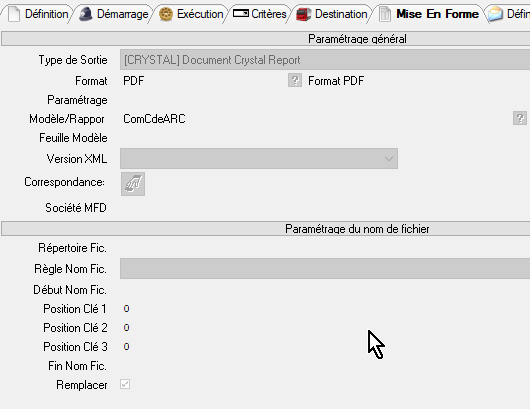
Task: Click the field icon on Critères tab
Action: [241, 14]
